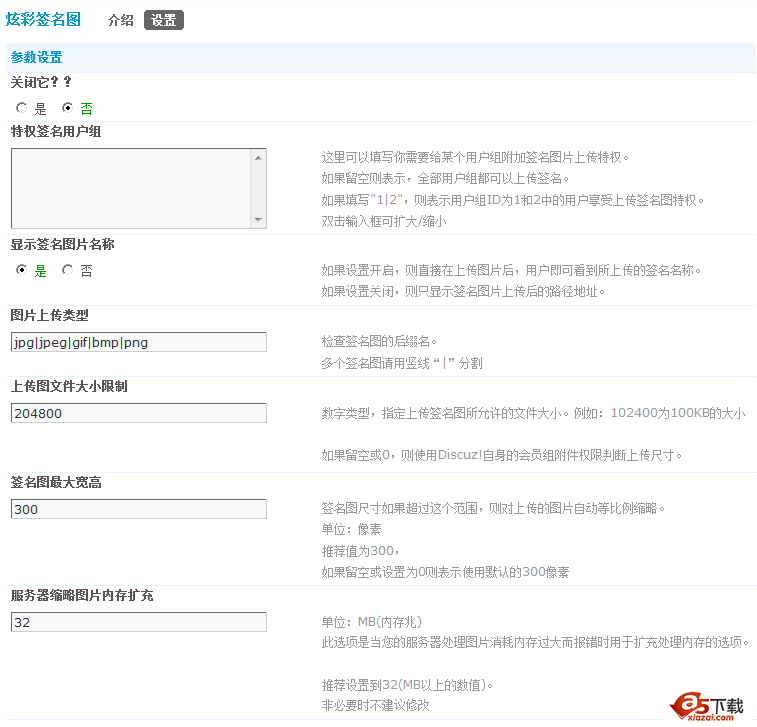This screenshot has width=757, height=727.
Task: Select 否 radio under 关闭它
Action: tap(67, 108)
